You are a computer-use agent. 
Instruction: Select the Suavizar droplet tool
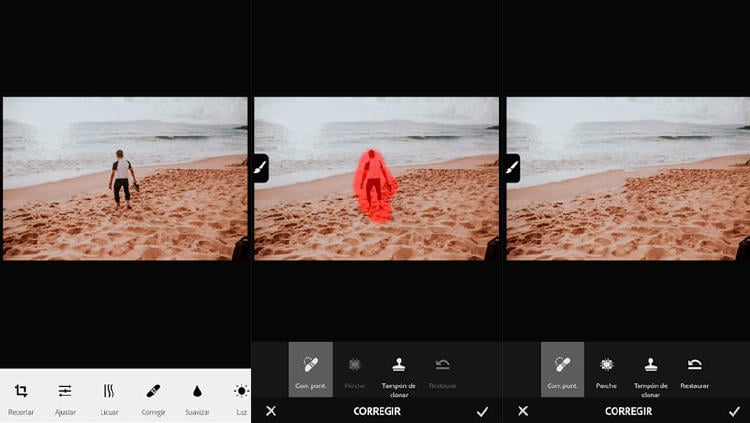(x=197, y=392)
